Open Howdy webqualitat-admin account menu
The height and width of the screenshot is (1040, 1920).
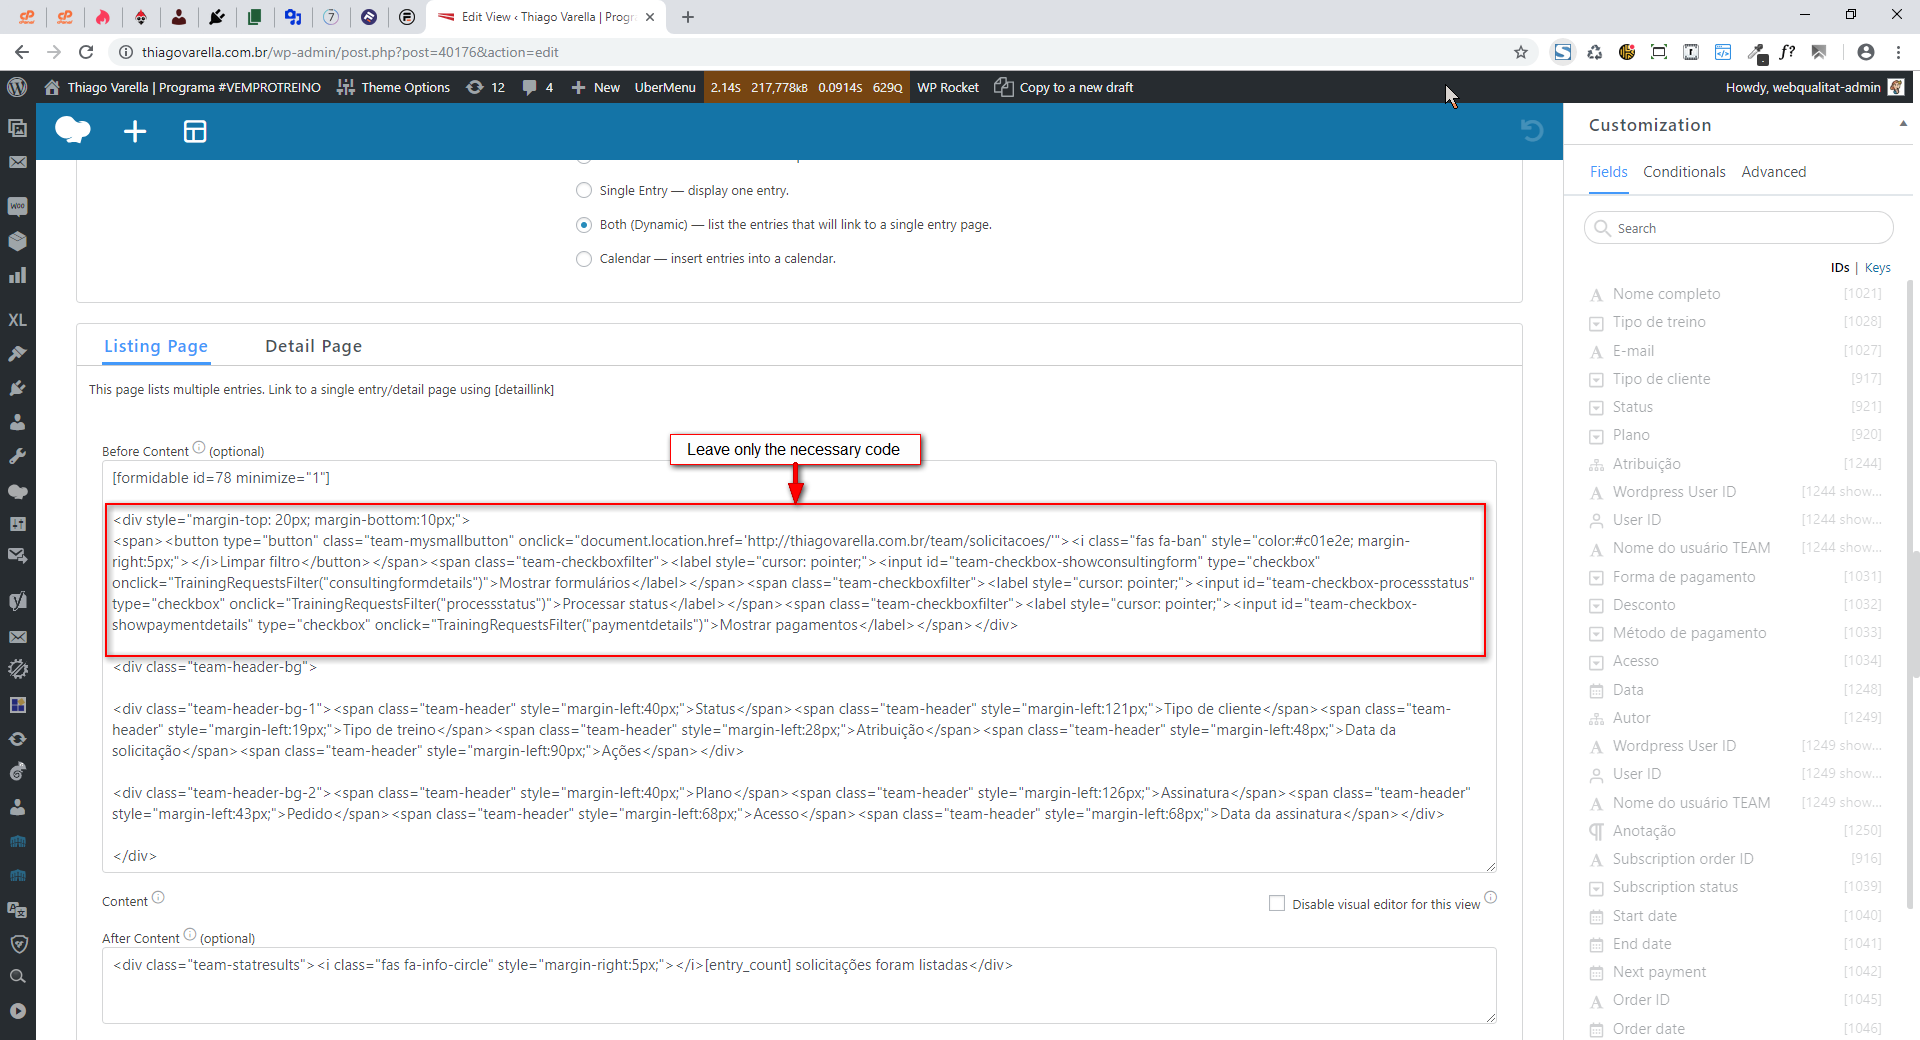pyautogui.click(x=1814, y=87)
